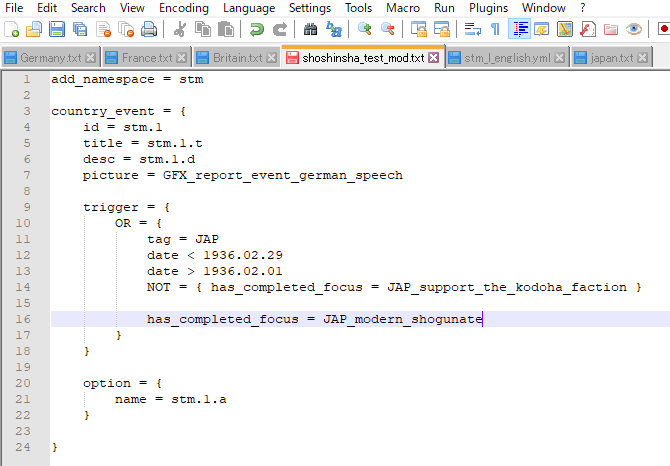Cut selection with the scissors icon
670x466 pixels.
[x=179, y=29]
